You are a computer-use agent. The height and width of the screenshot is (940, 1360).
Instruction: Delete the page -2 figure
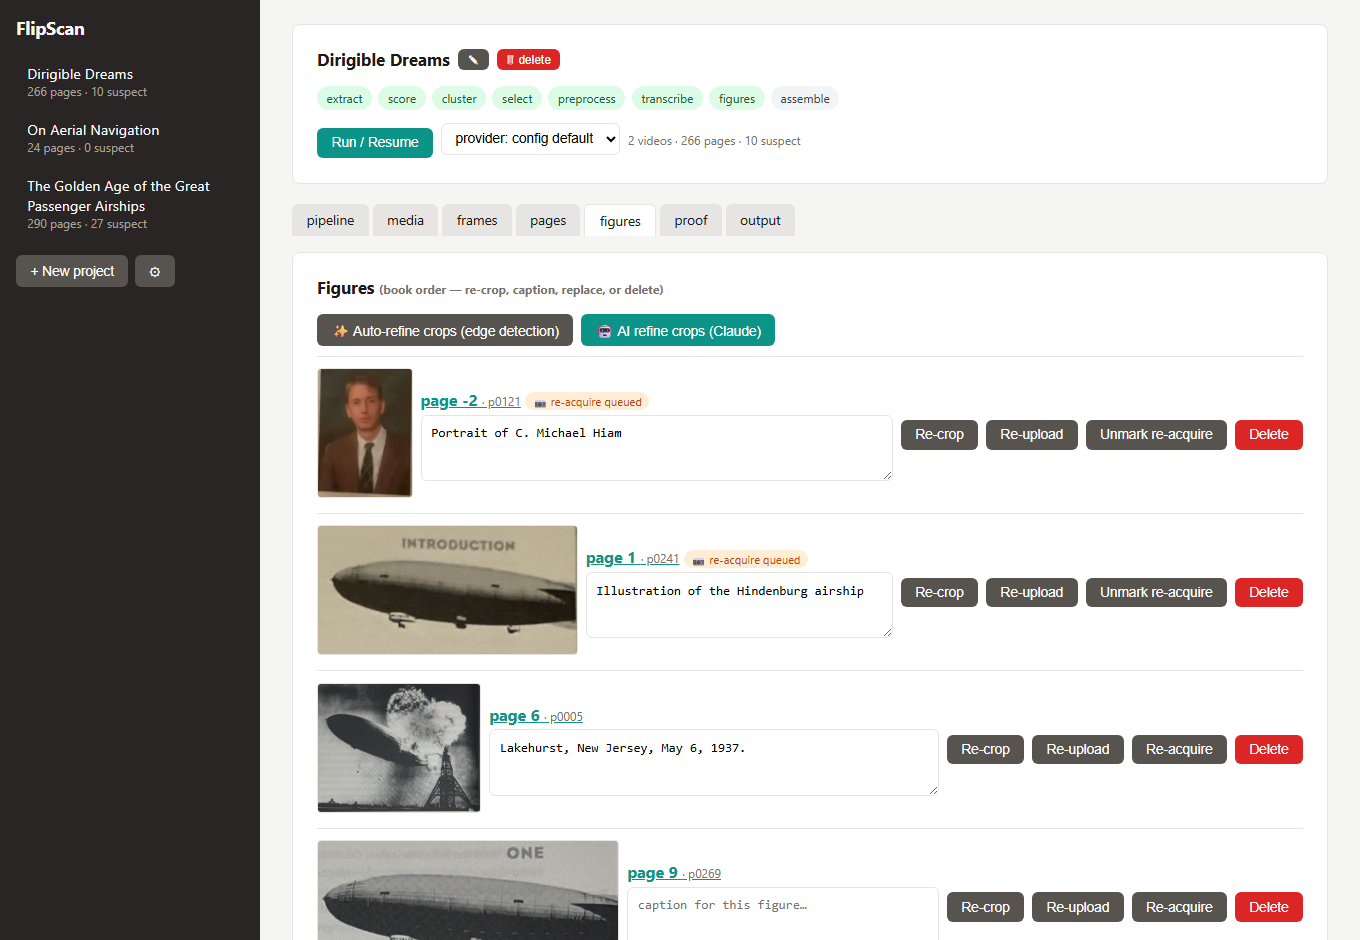pyautogui.click(x=1269, y=435)
